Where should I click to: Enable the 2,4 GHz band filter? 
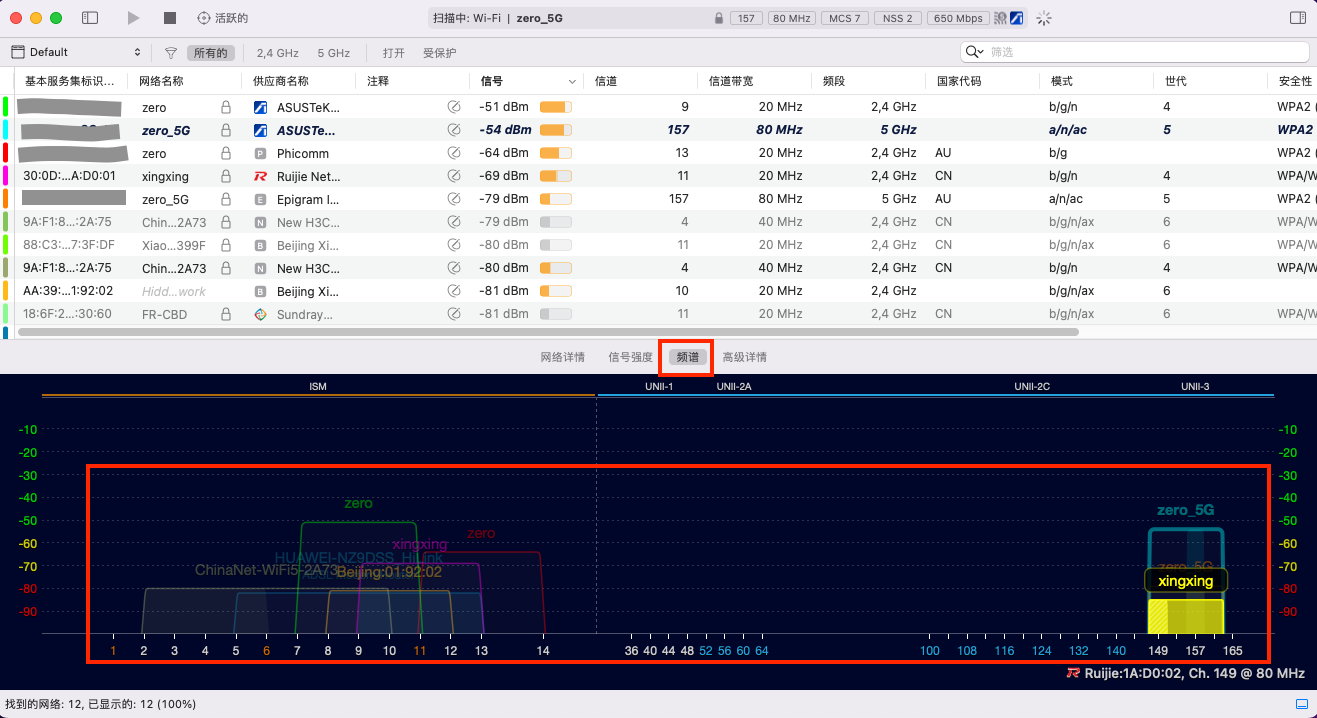[277, 53]
